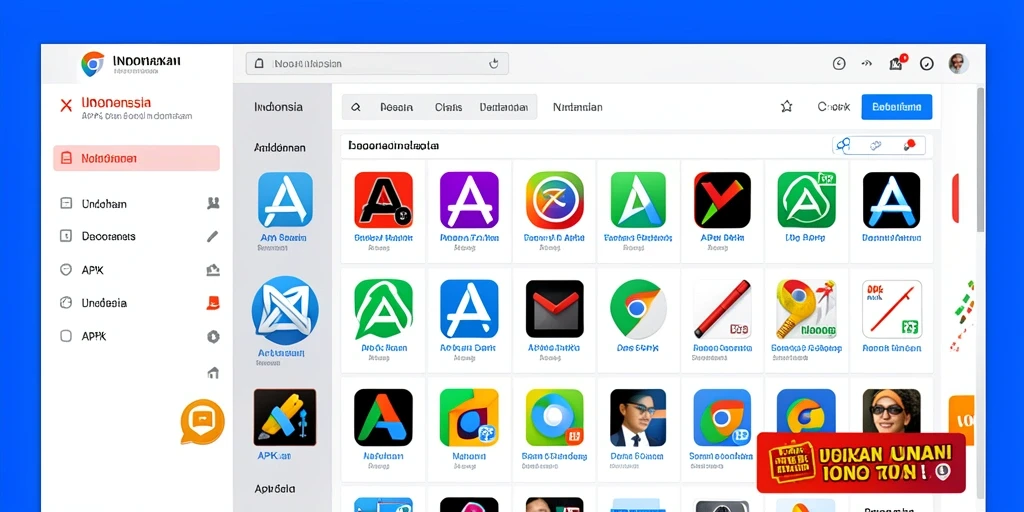Open the black app with the light-blue A

891,200
